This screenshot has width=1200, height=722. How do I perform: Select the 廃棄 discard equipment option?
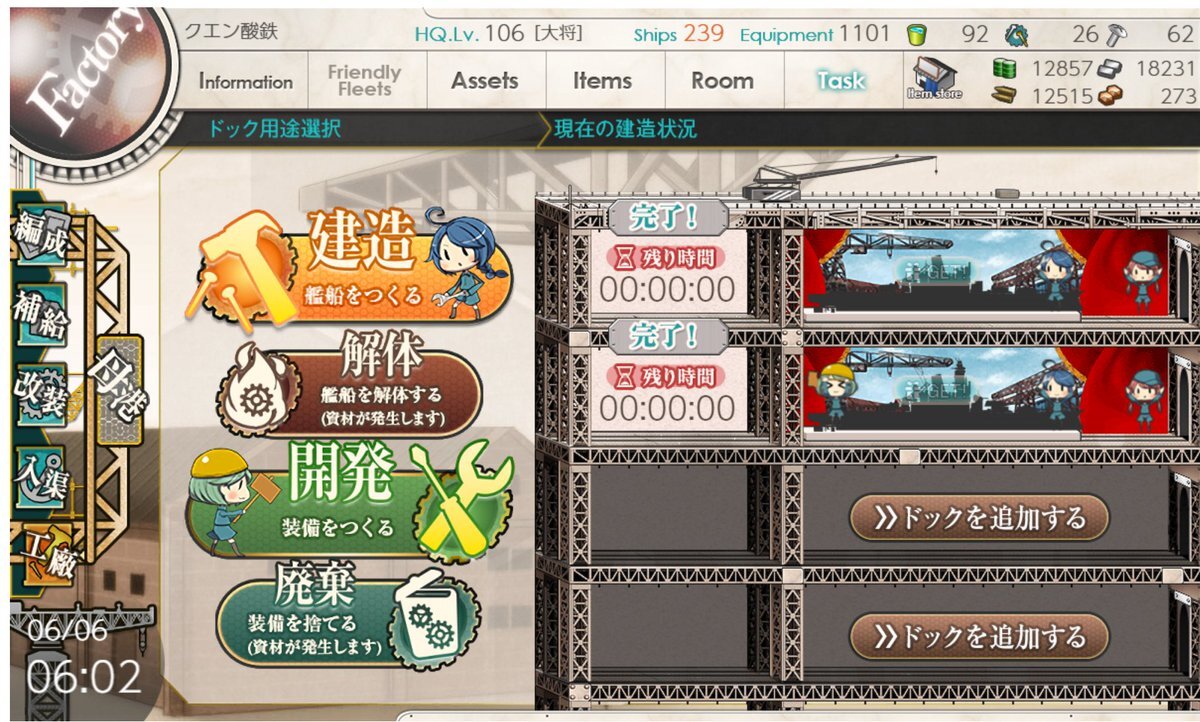coord(345,614)
